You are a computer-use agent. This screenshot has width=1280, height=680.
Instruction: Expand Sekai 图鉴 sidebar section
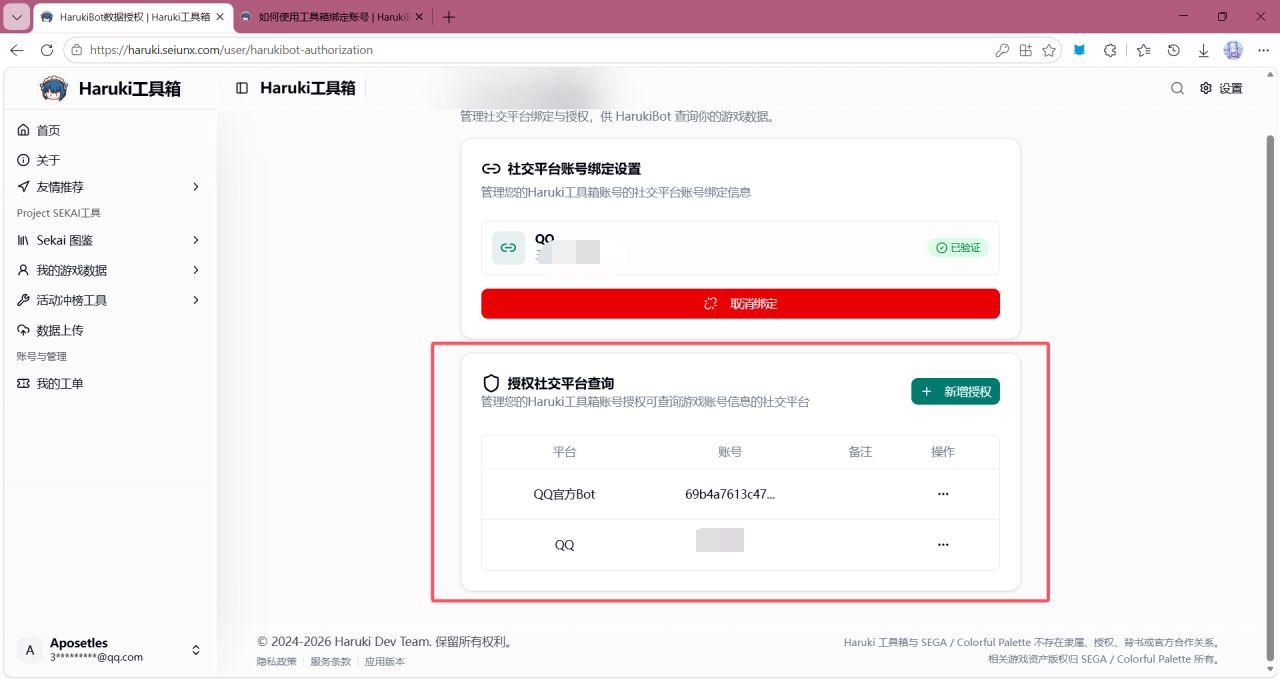110,240
